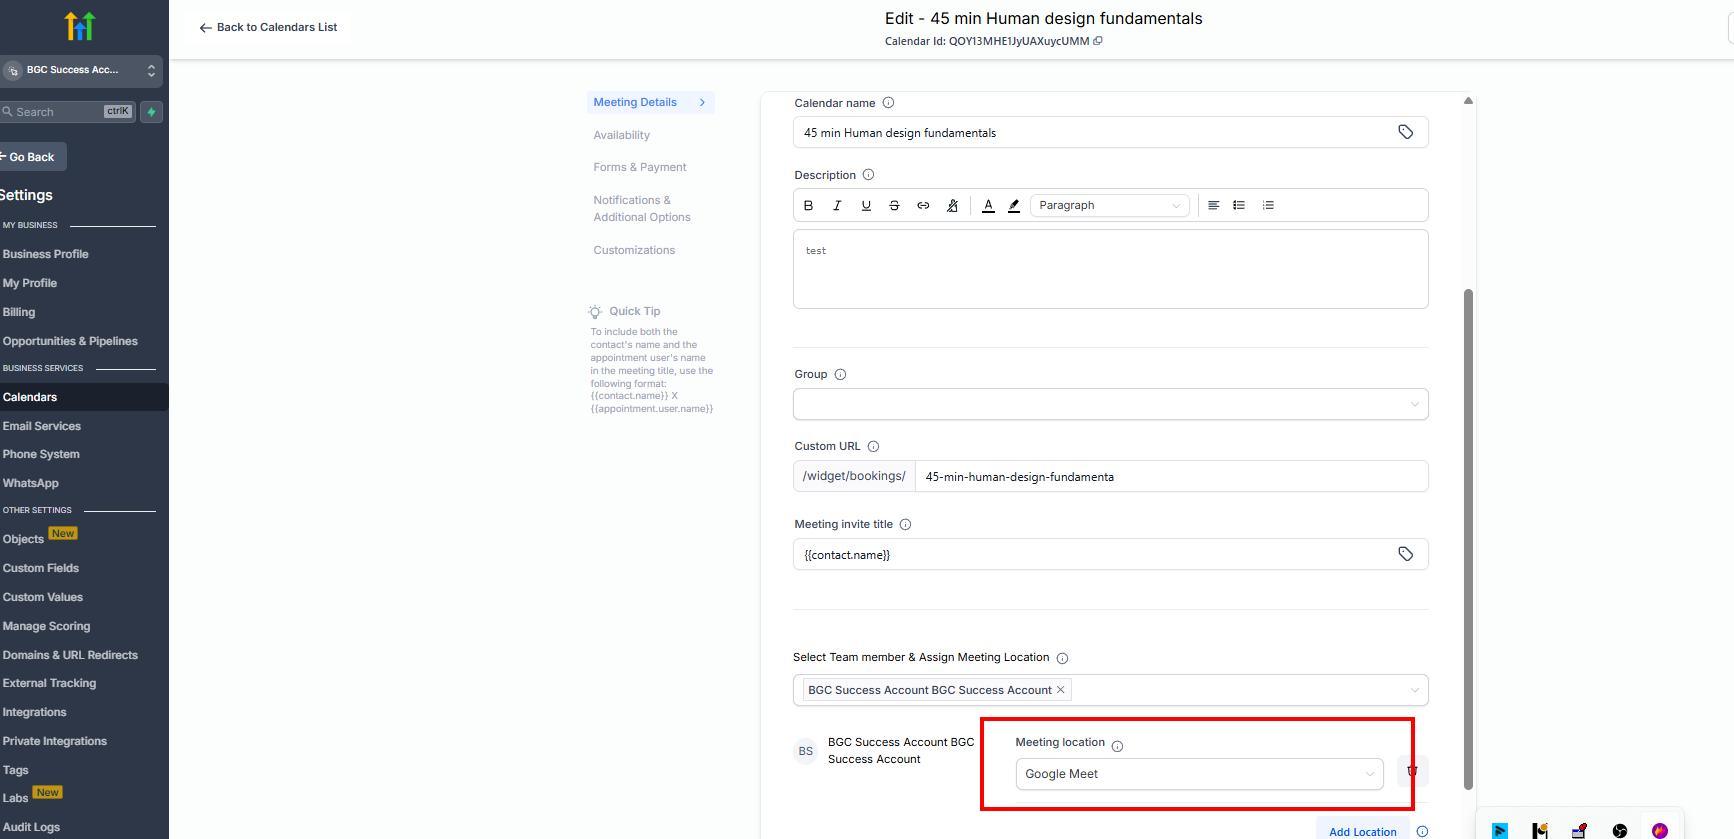Click the clear formatting icon

[952, 205]
